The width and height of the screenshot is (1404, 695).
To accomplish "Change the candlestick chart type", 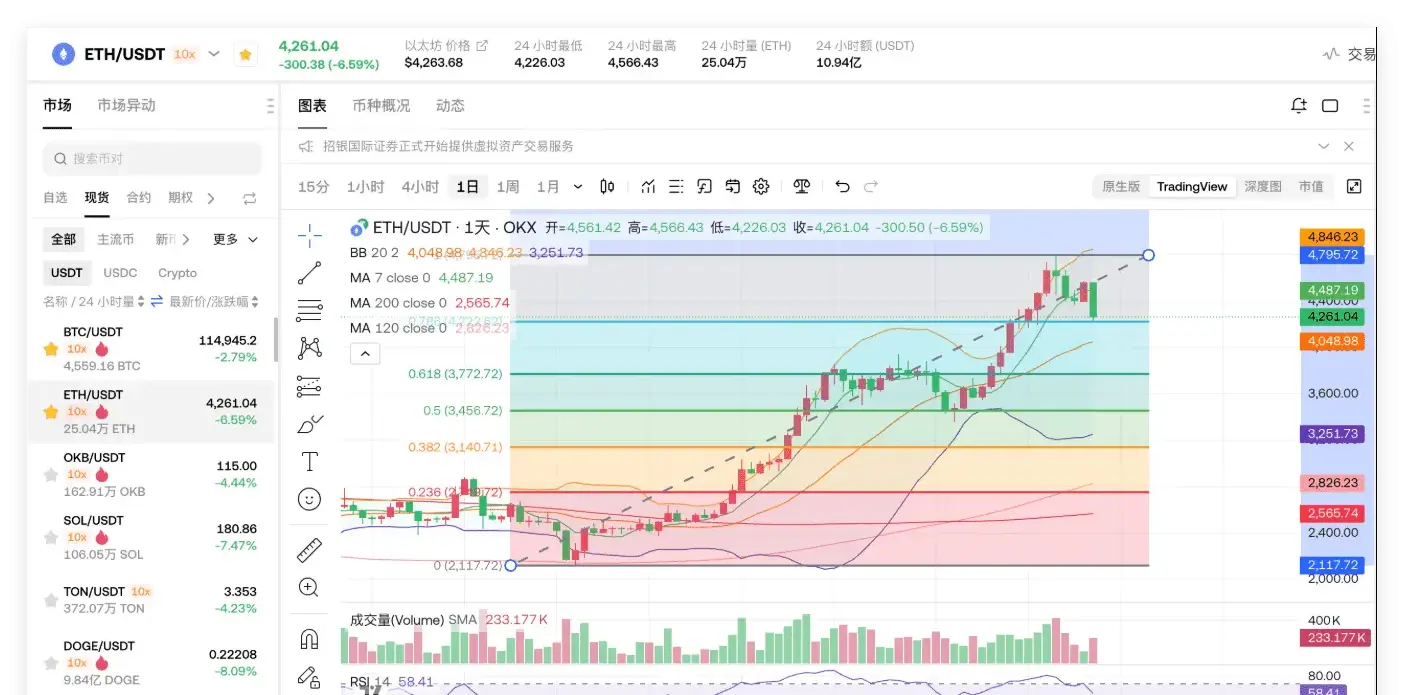I will (607, 186).
